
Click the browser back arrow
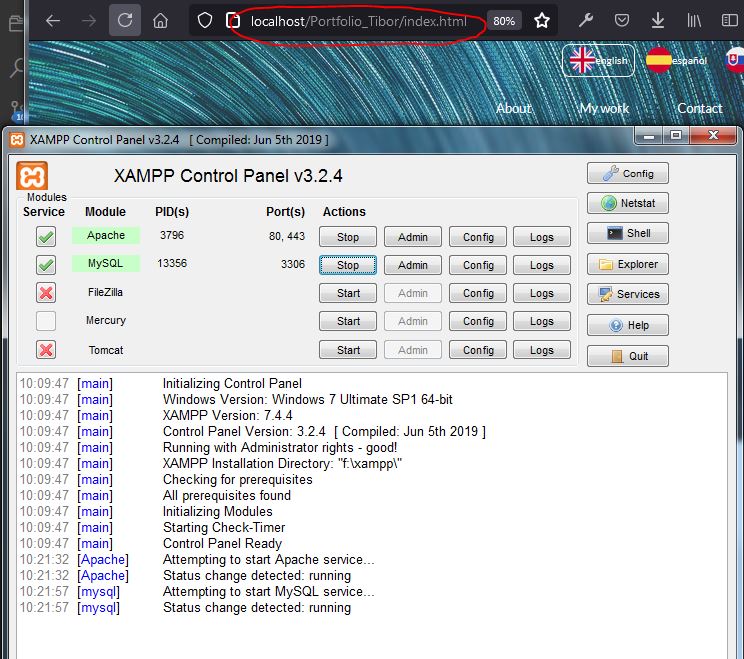click(x=53, y=20)
